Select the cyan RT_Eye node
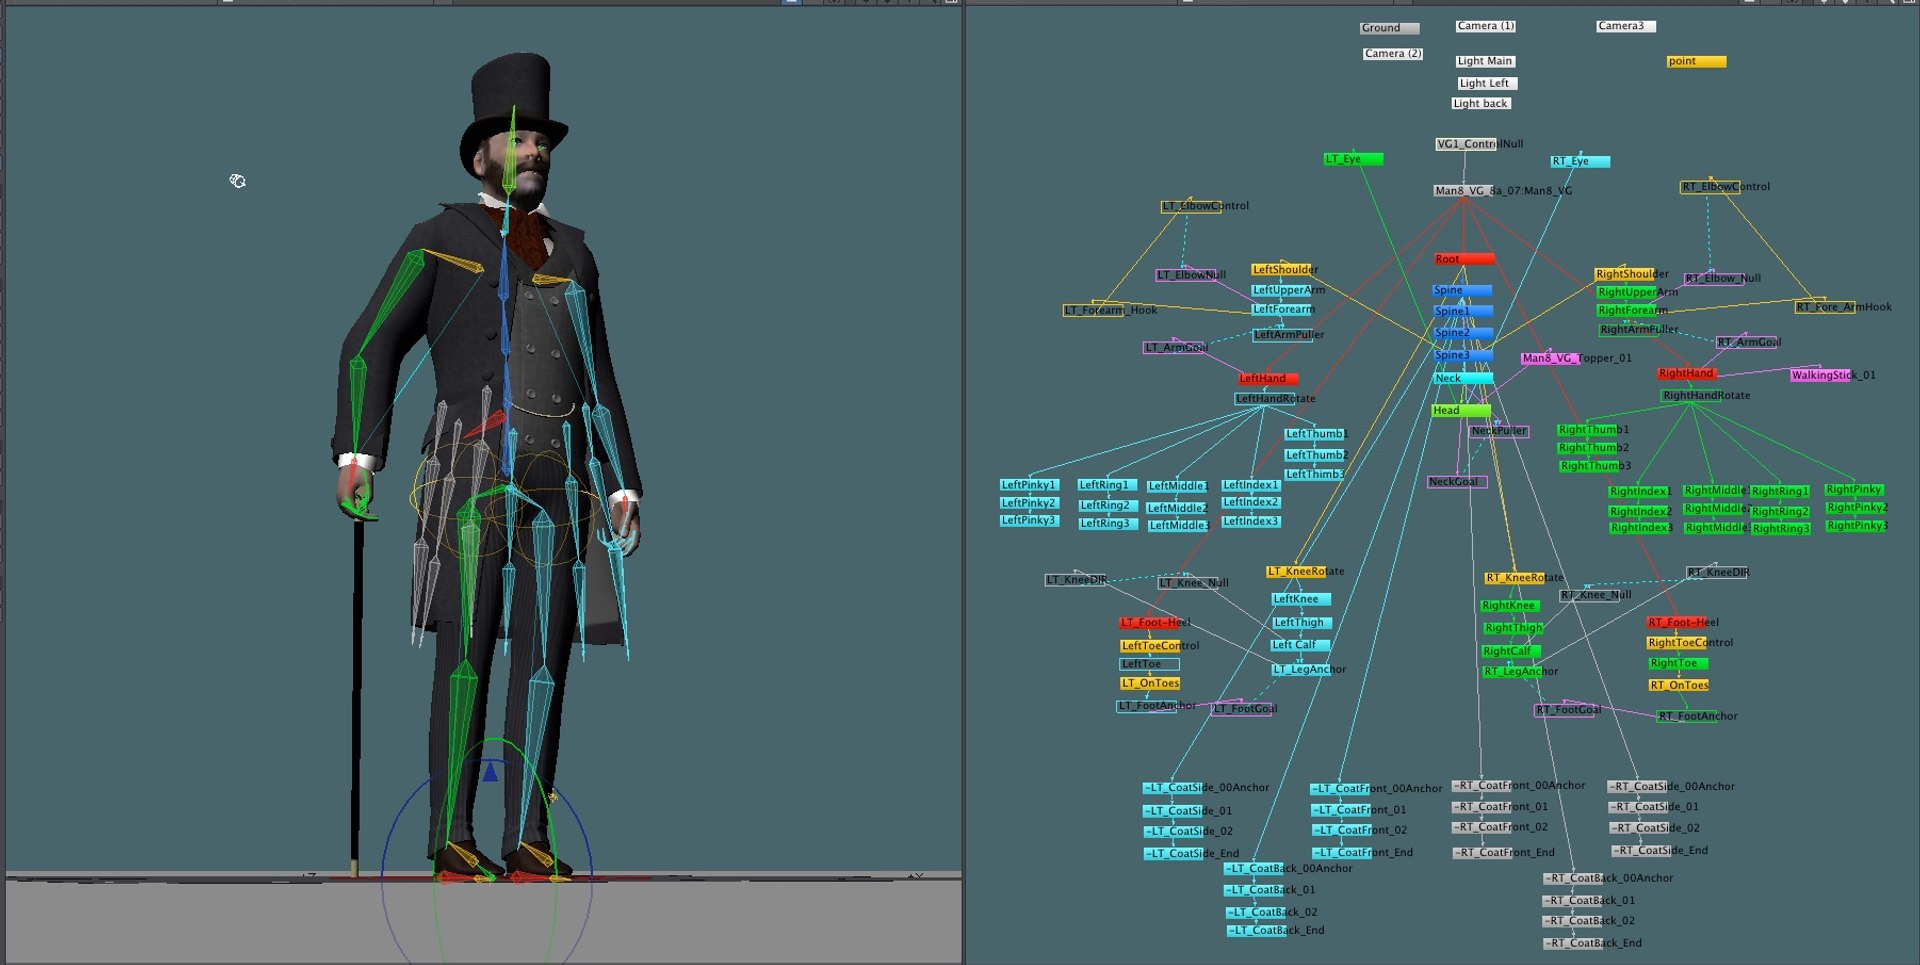 [1580, 161]
